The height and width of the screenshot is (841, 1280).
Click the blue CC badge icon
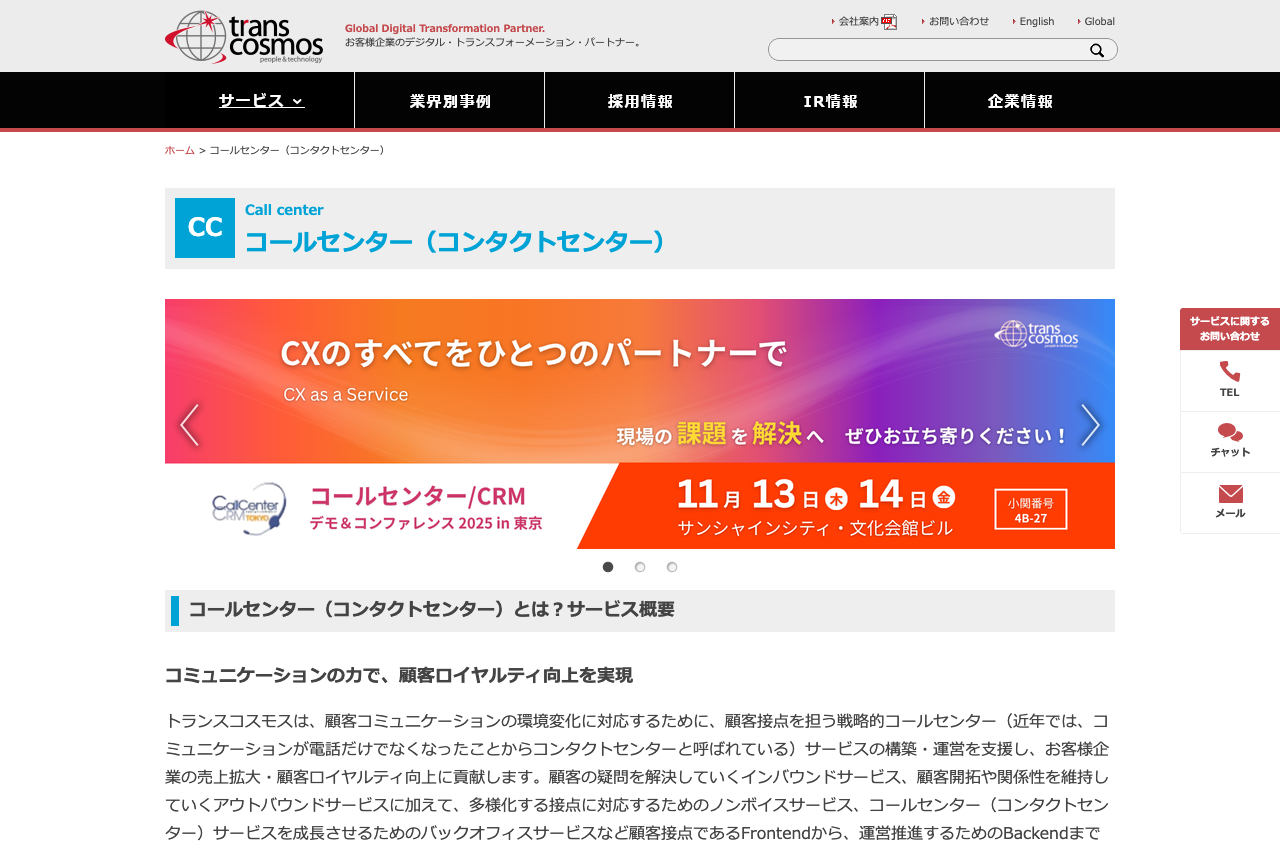205,228
